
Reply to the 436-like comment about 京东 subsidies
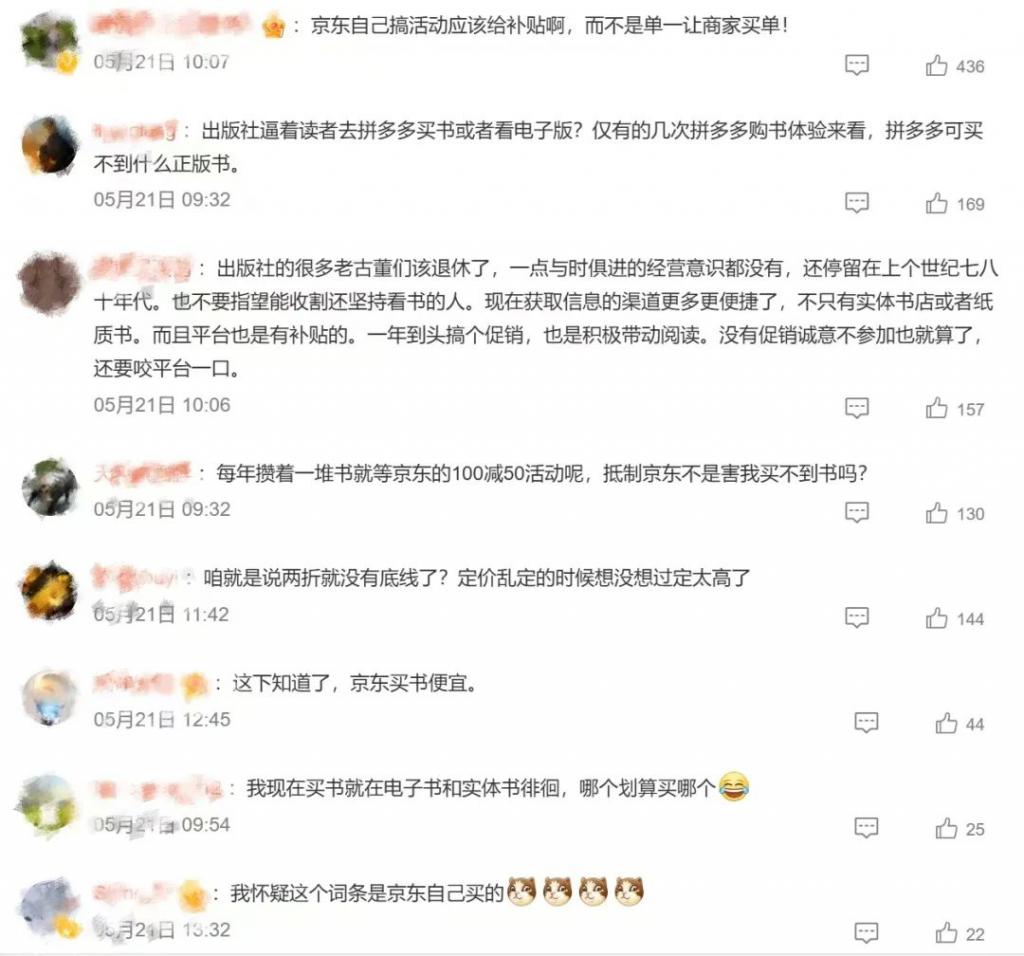point(857,65)
